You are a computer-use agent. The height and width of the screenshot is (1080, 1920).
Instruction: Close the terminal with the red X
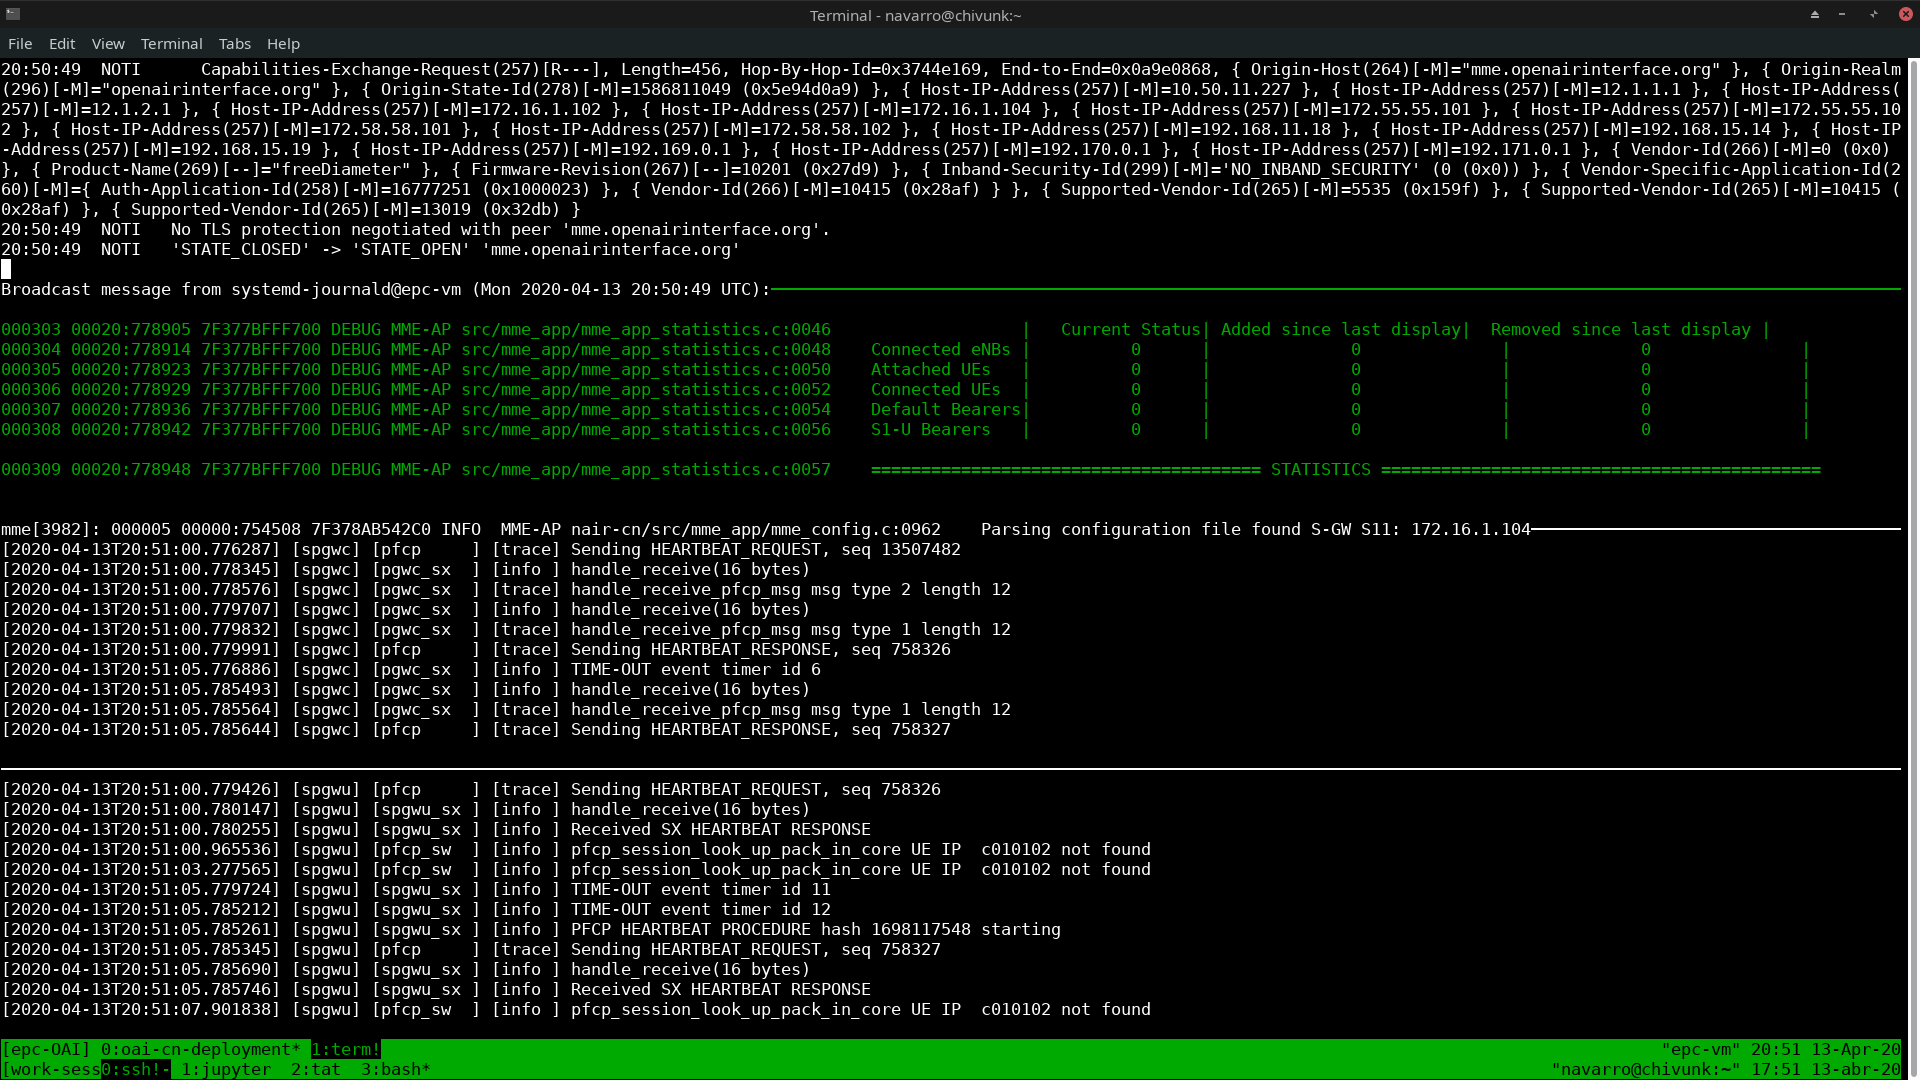click(x=1906, y=14)
